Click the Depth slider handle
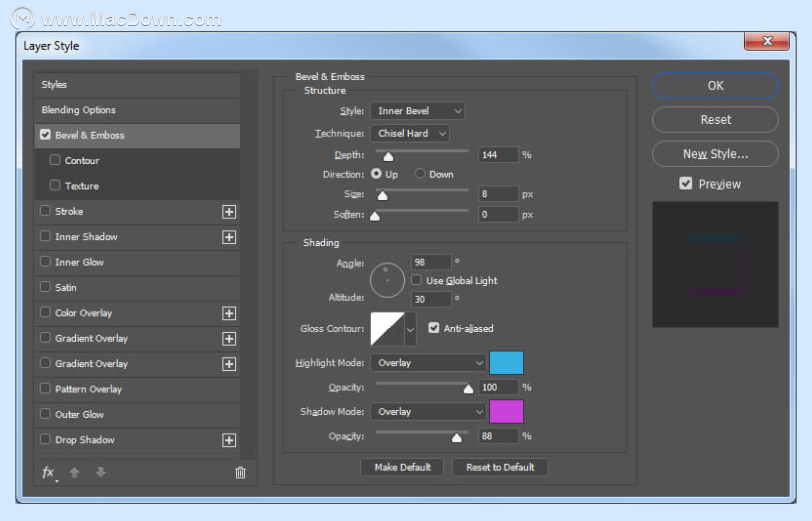The width and height of the screenshot is (812, 521). 388,156
